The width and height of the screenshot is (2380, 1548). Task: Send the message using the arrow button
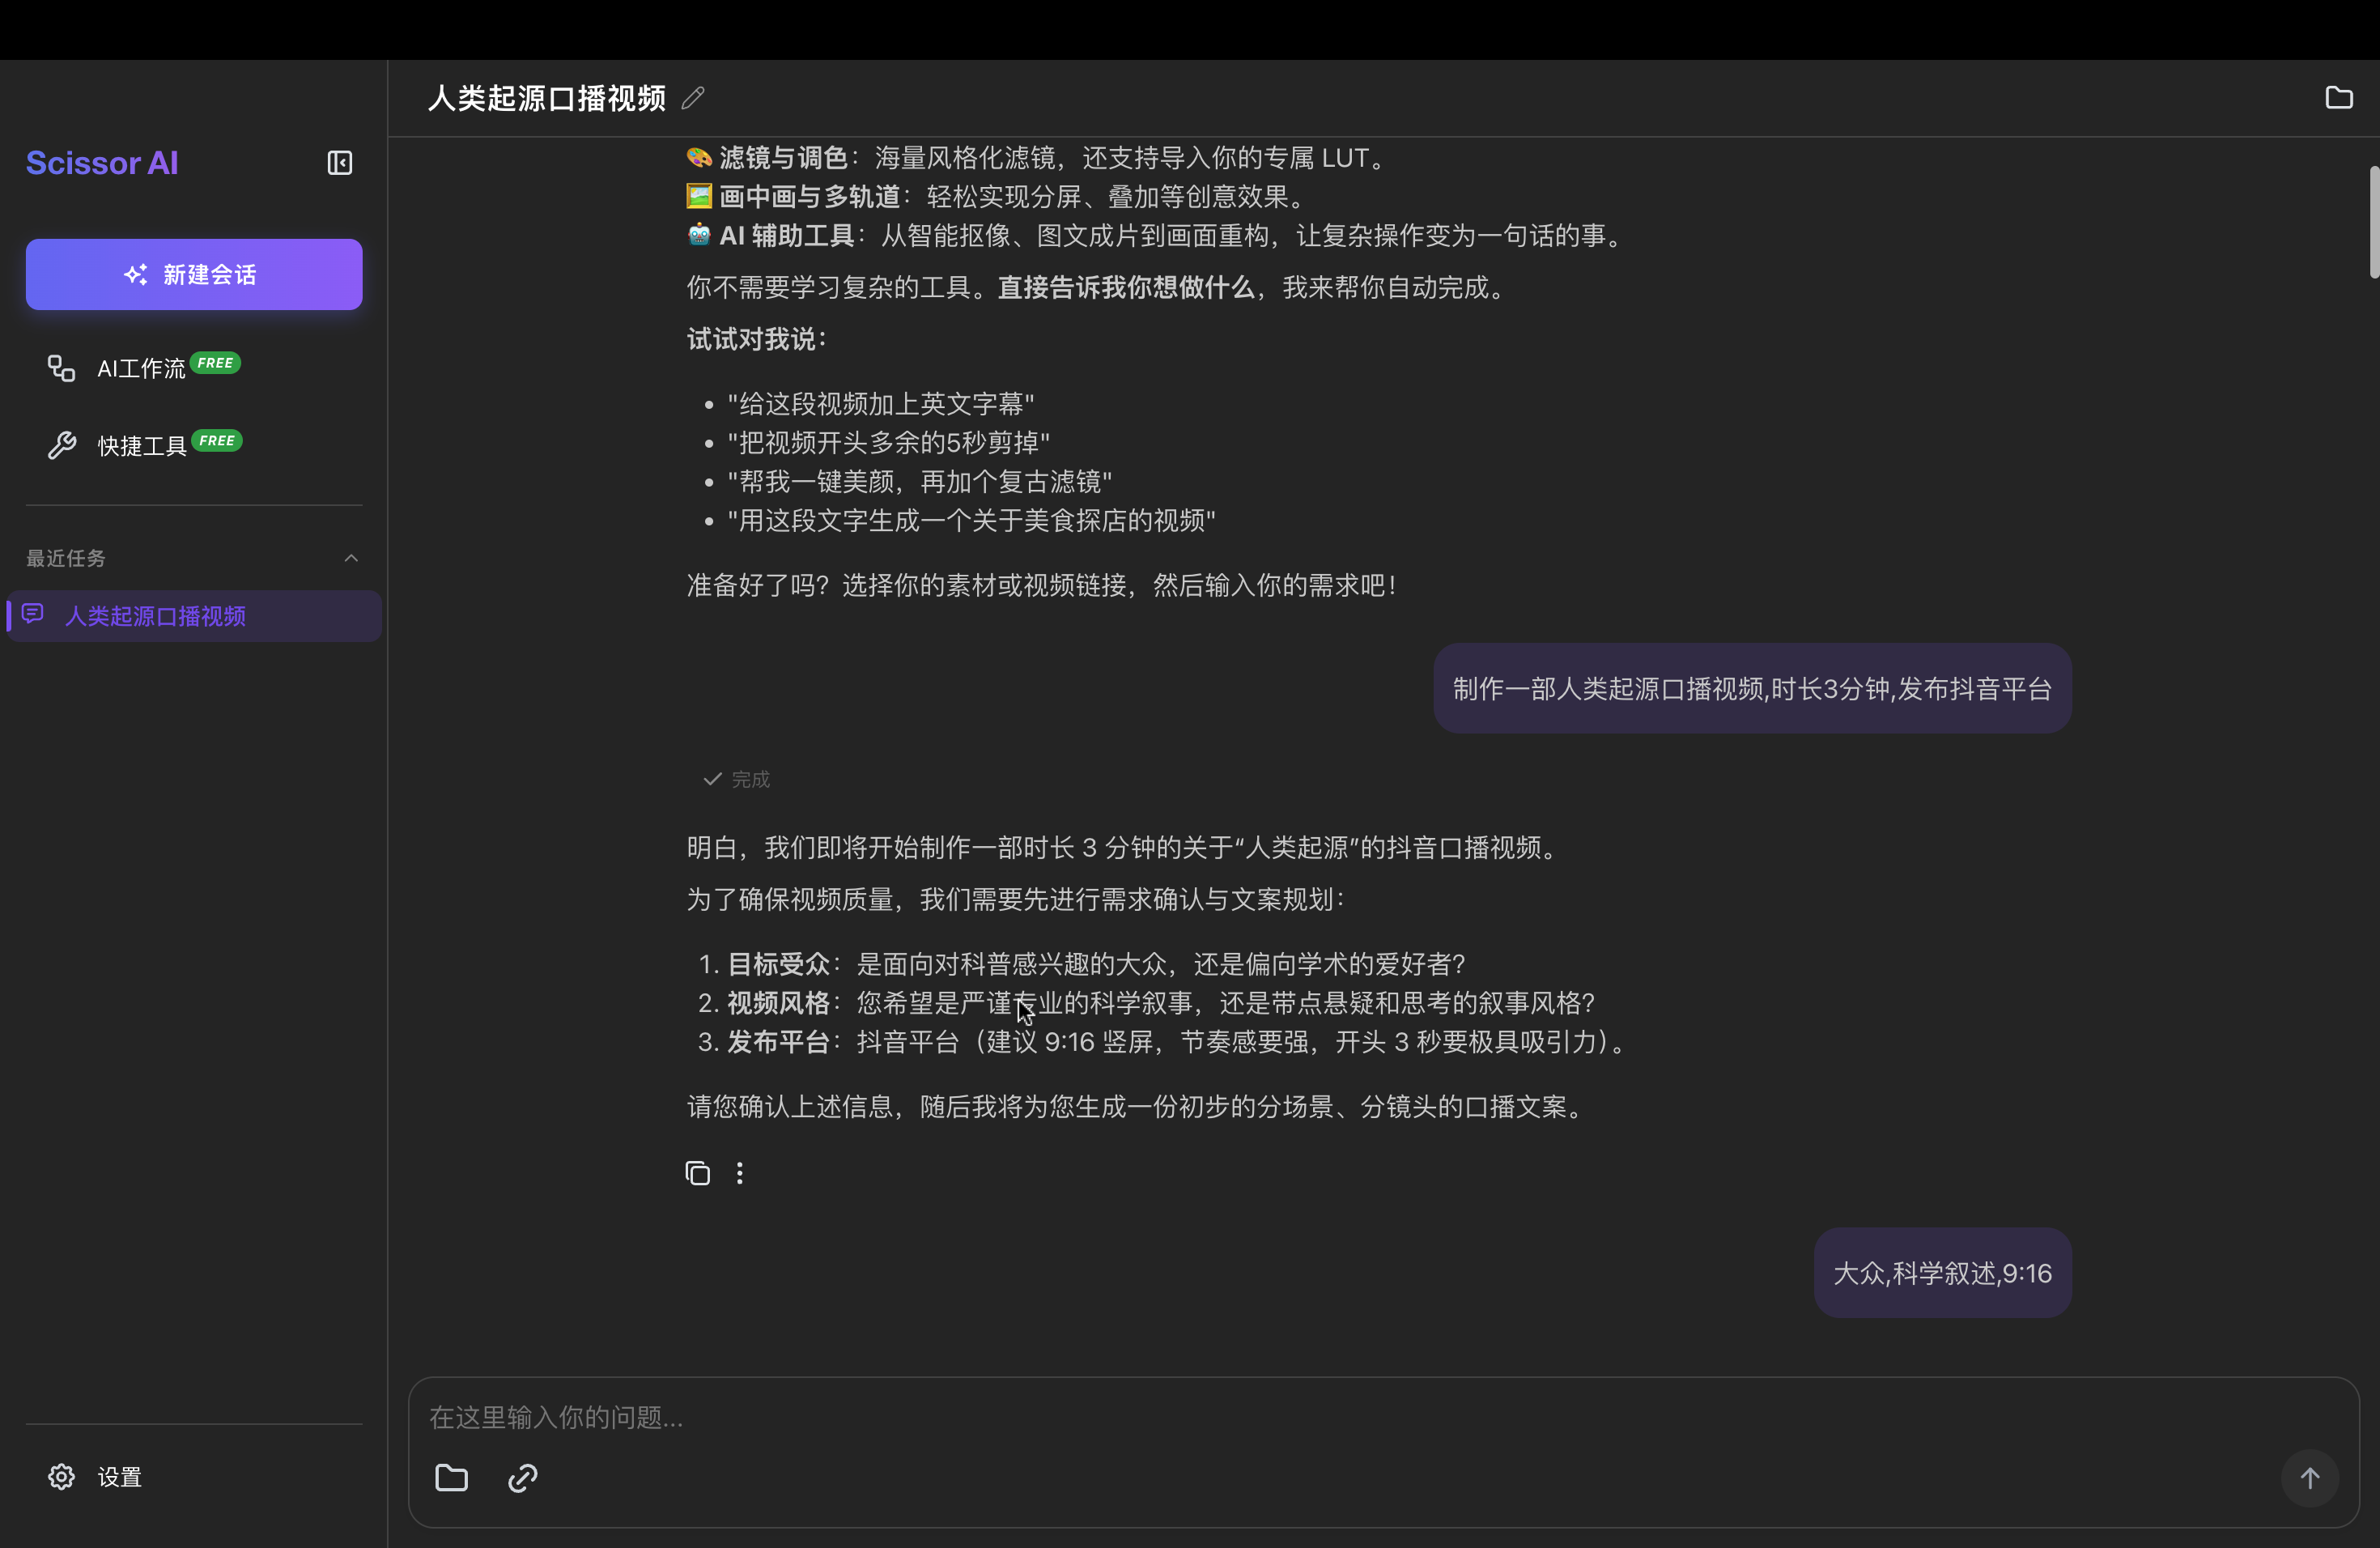coord(2311,1478)
